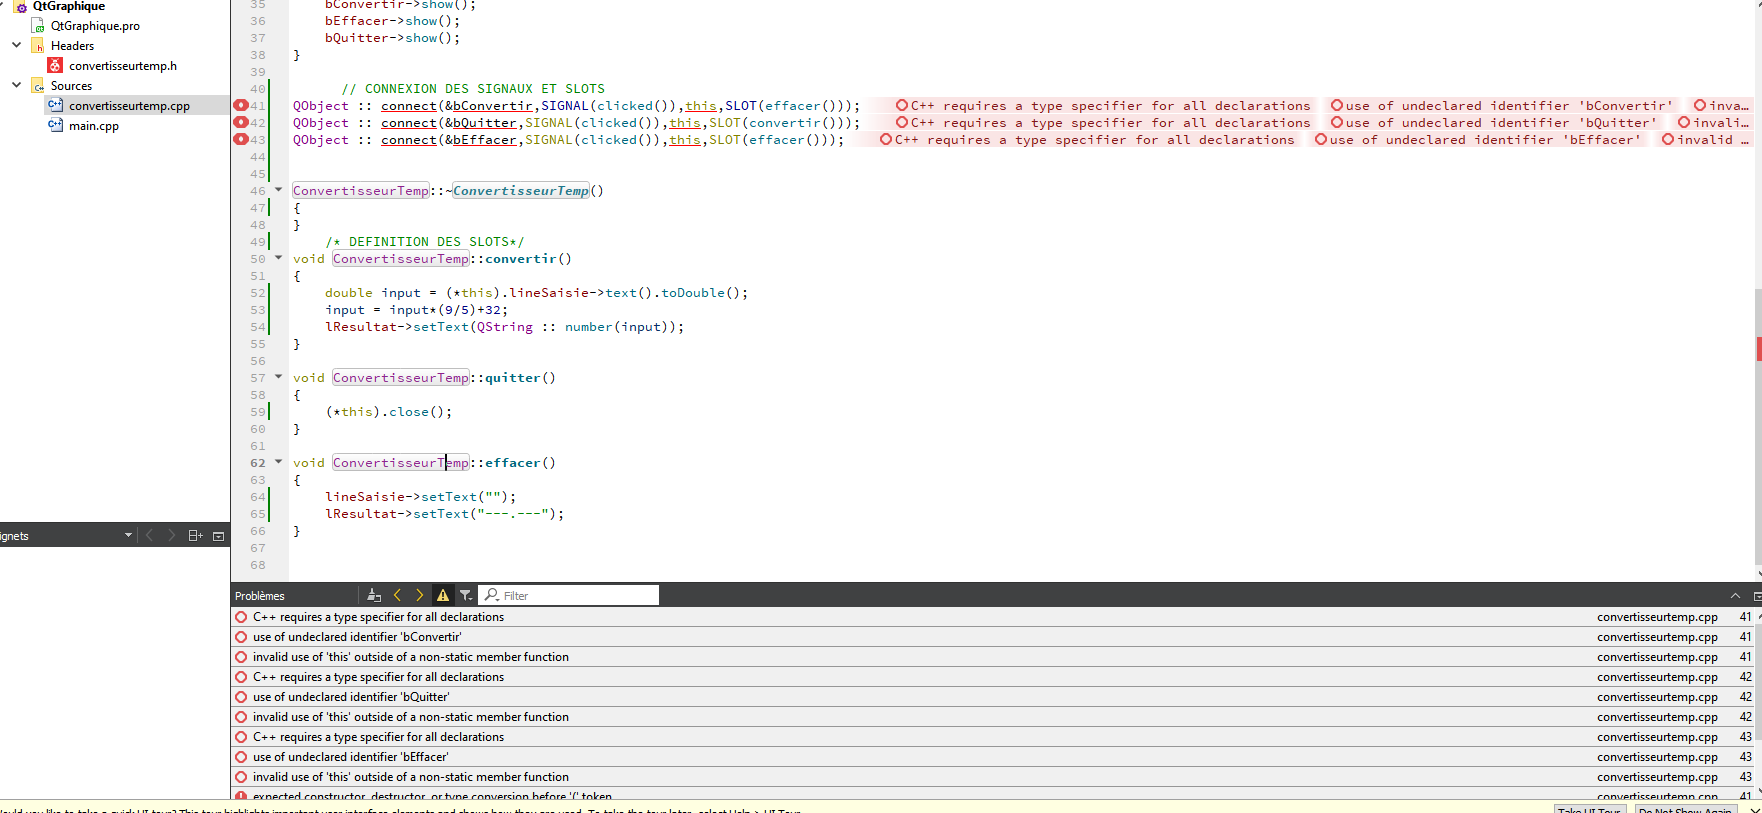The width and height of the screenshot is (1762, 813).
Task: Click the error marker on line 41
Action: coord(240,105)
